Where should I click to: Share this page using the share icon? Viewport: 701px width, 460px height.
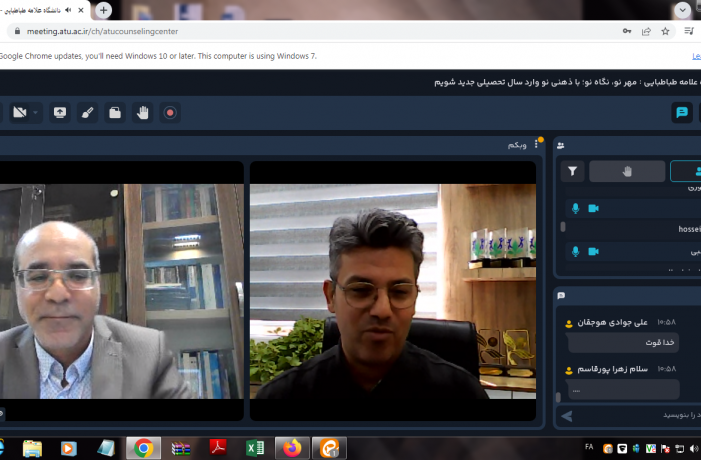(646, 31)
